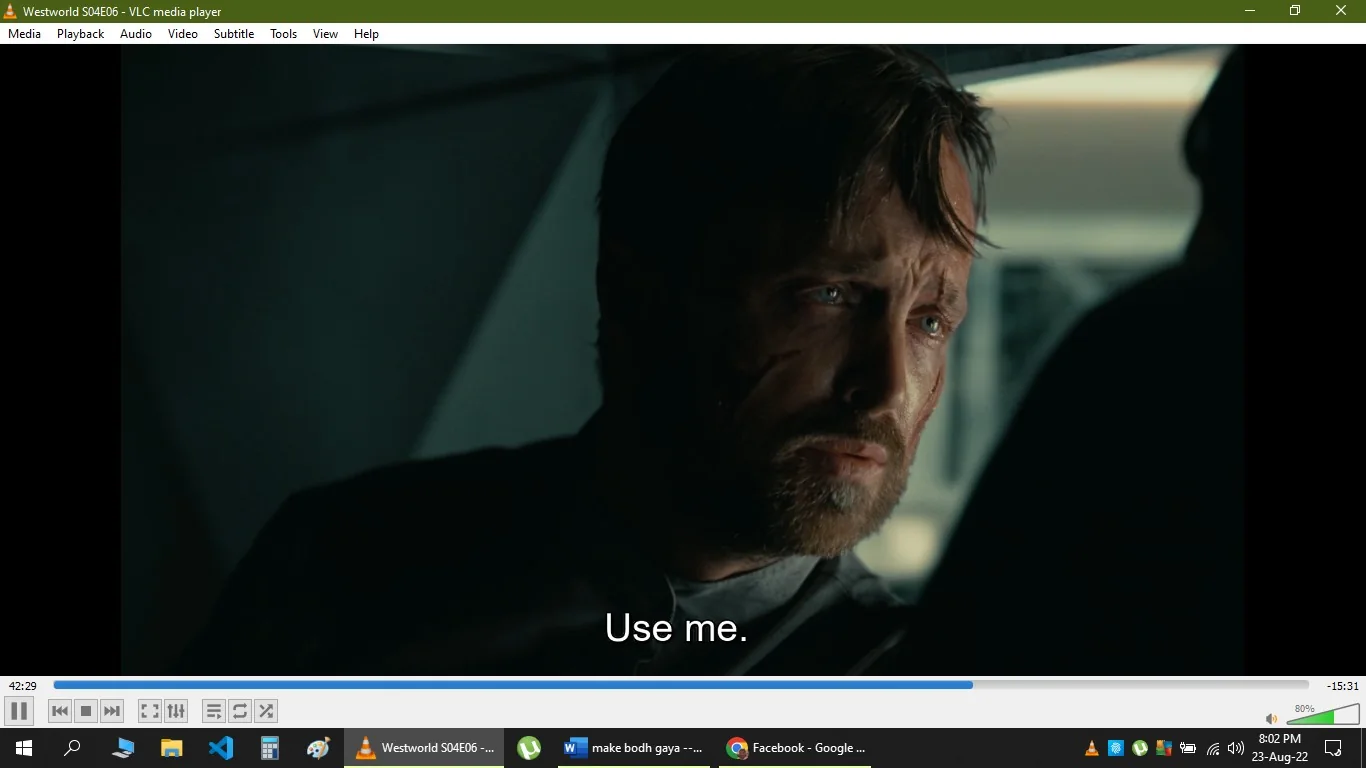Toggle random shuffle playback
The image size is (1366, 768).
[x=266, y=711]
